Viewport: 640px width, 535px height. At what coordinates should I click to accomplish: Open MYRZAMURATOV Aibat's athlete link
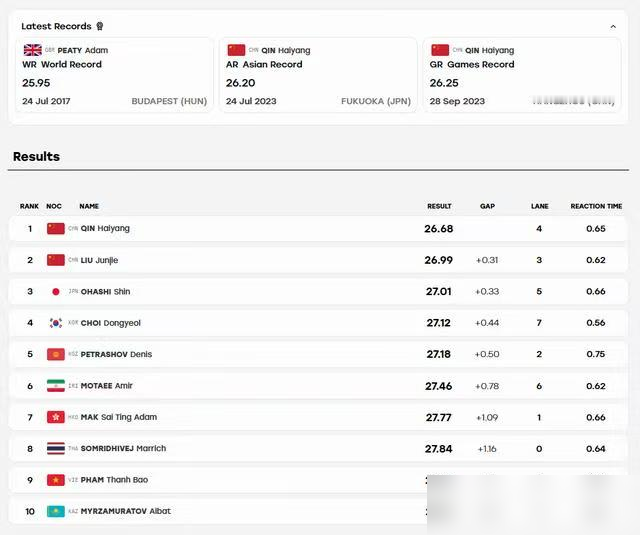(x=126, y=511)
